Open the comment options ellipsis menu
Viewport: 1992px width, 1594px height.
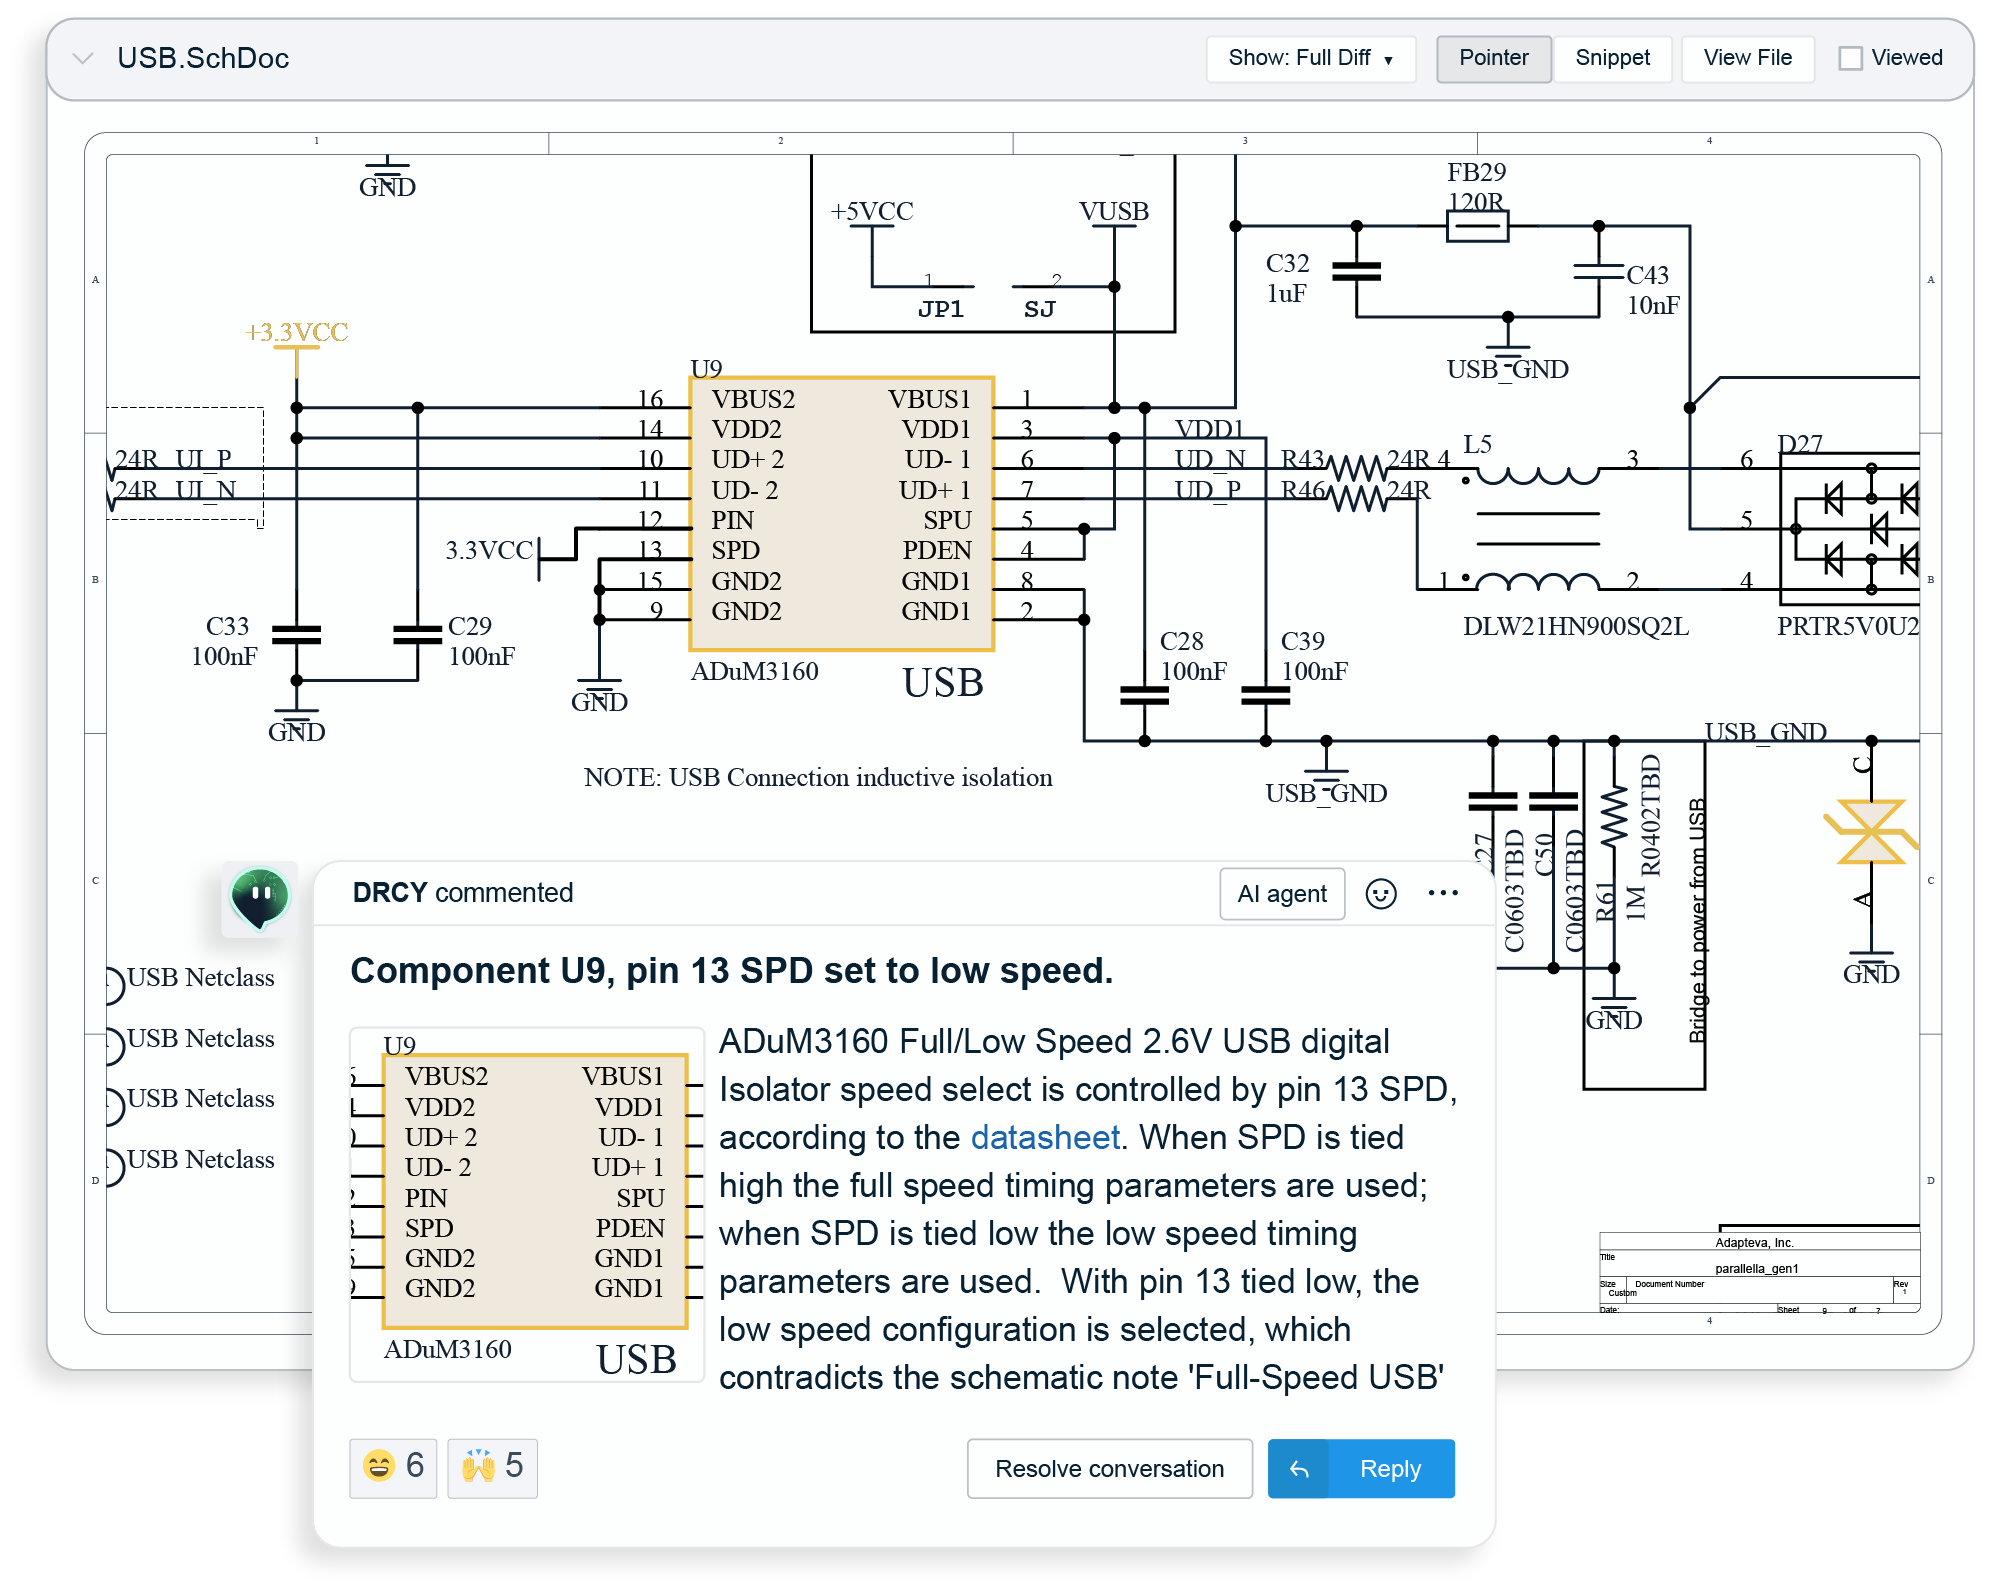pos(1444,893)
